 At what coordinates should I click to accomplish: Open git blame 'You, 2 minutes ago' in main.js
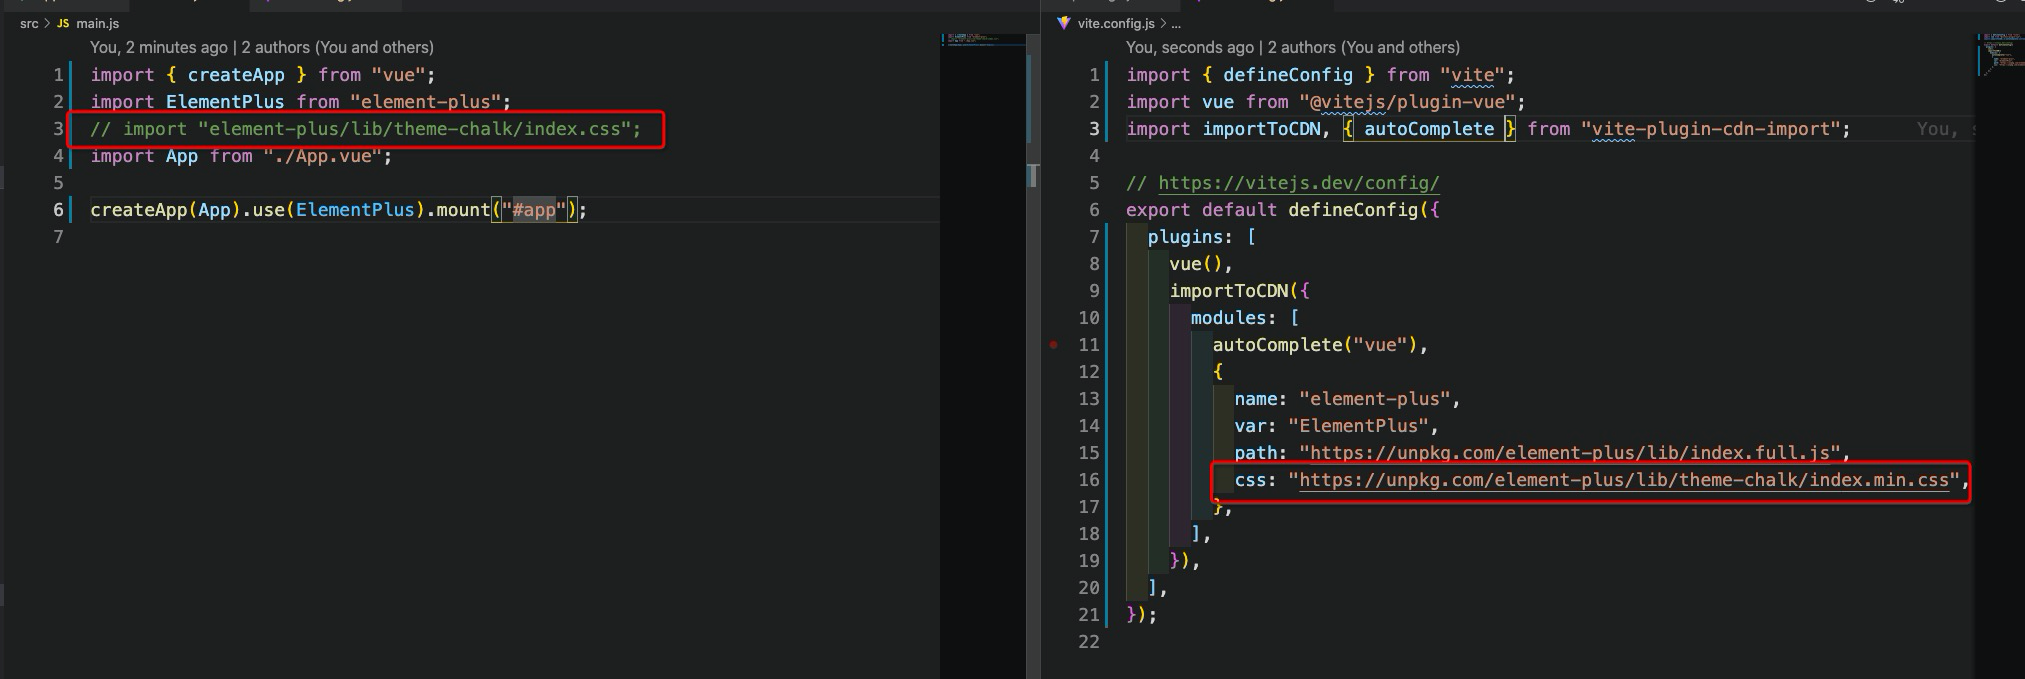click(x=159, y=47)
